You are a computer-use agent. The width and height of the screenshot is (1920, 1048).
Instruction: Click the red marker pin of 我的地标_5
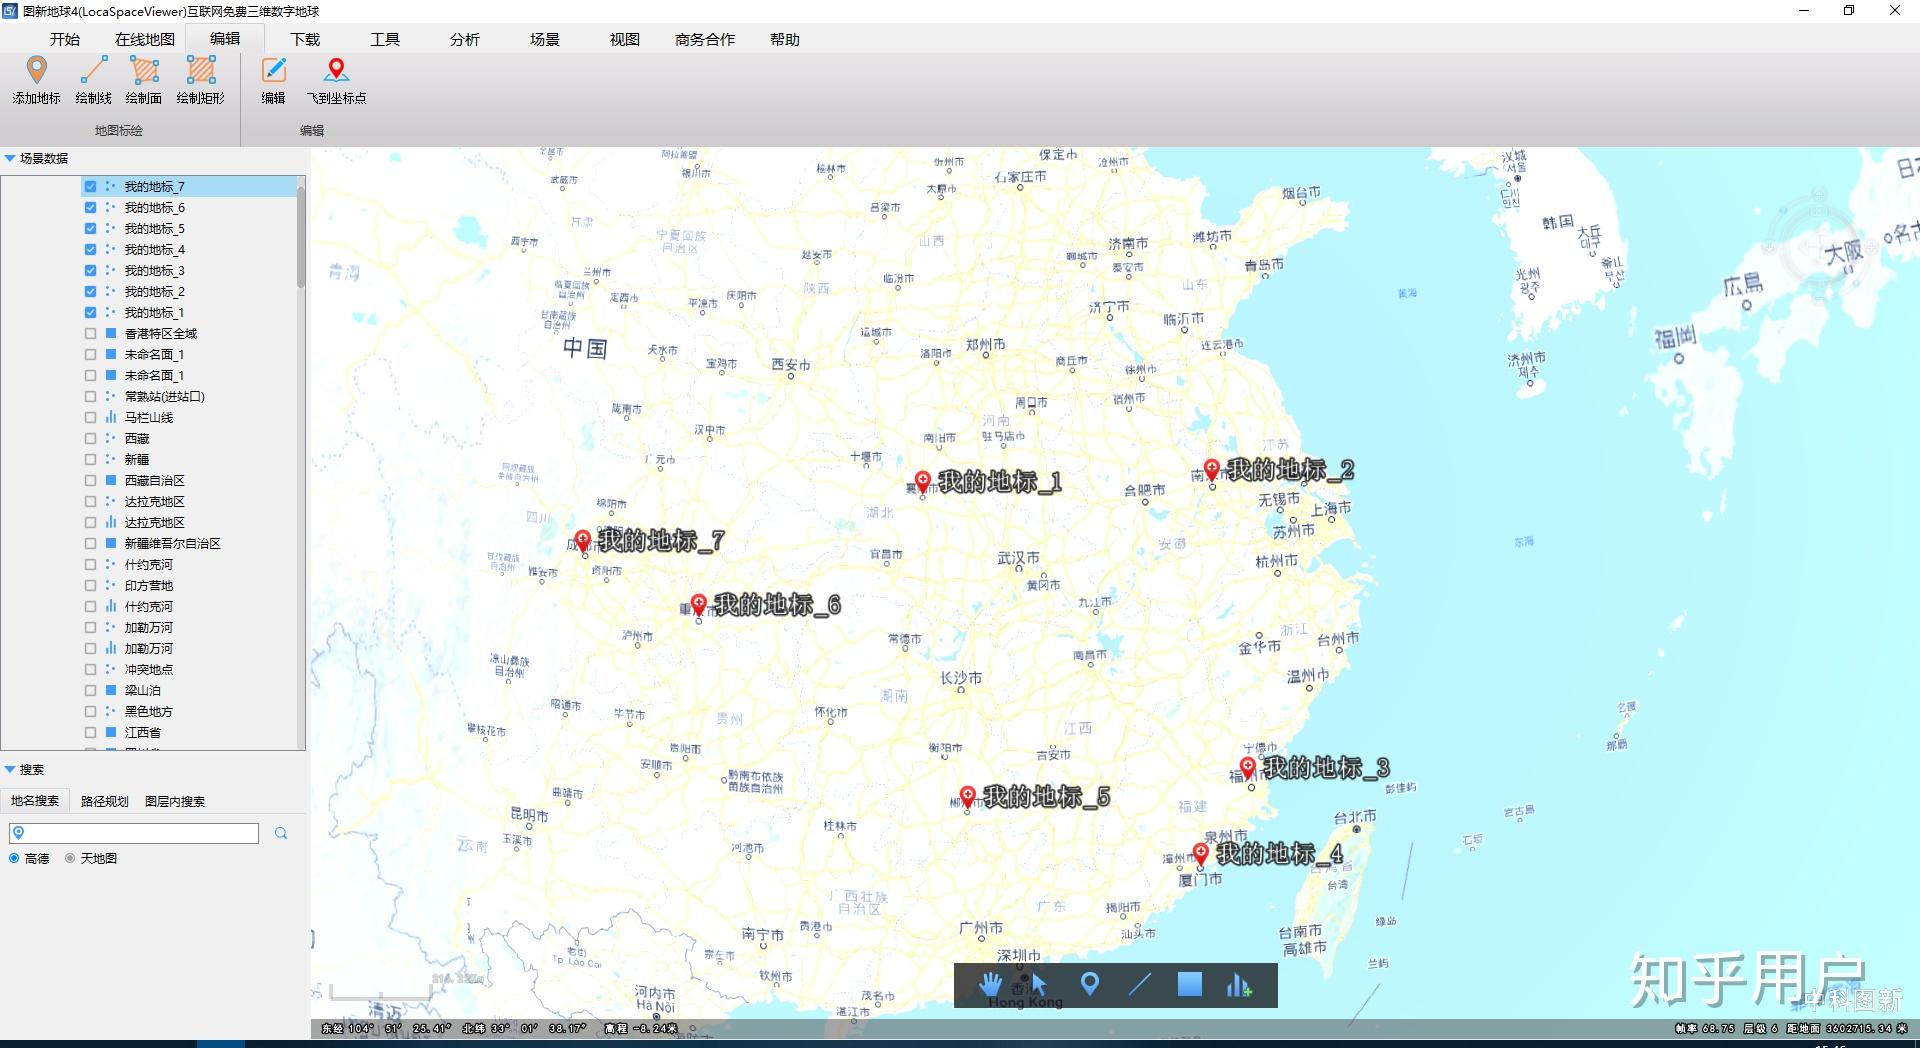click(x=967, y=797)
